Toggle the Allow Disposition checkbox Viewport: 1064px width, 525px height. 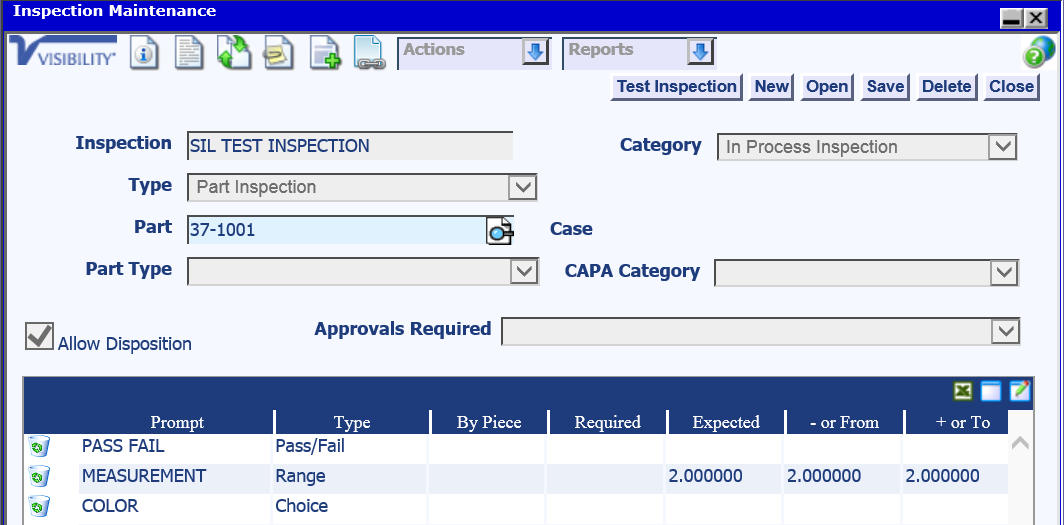point(39,336)
